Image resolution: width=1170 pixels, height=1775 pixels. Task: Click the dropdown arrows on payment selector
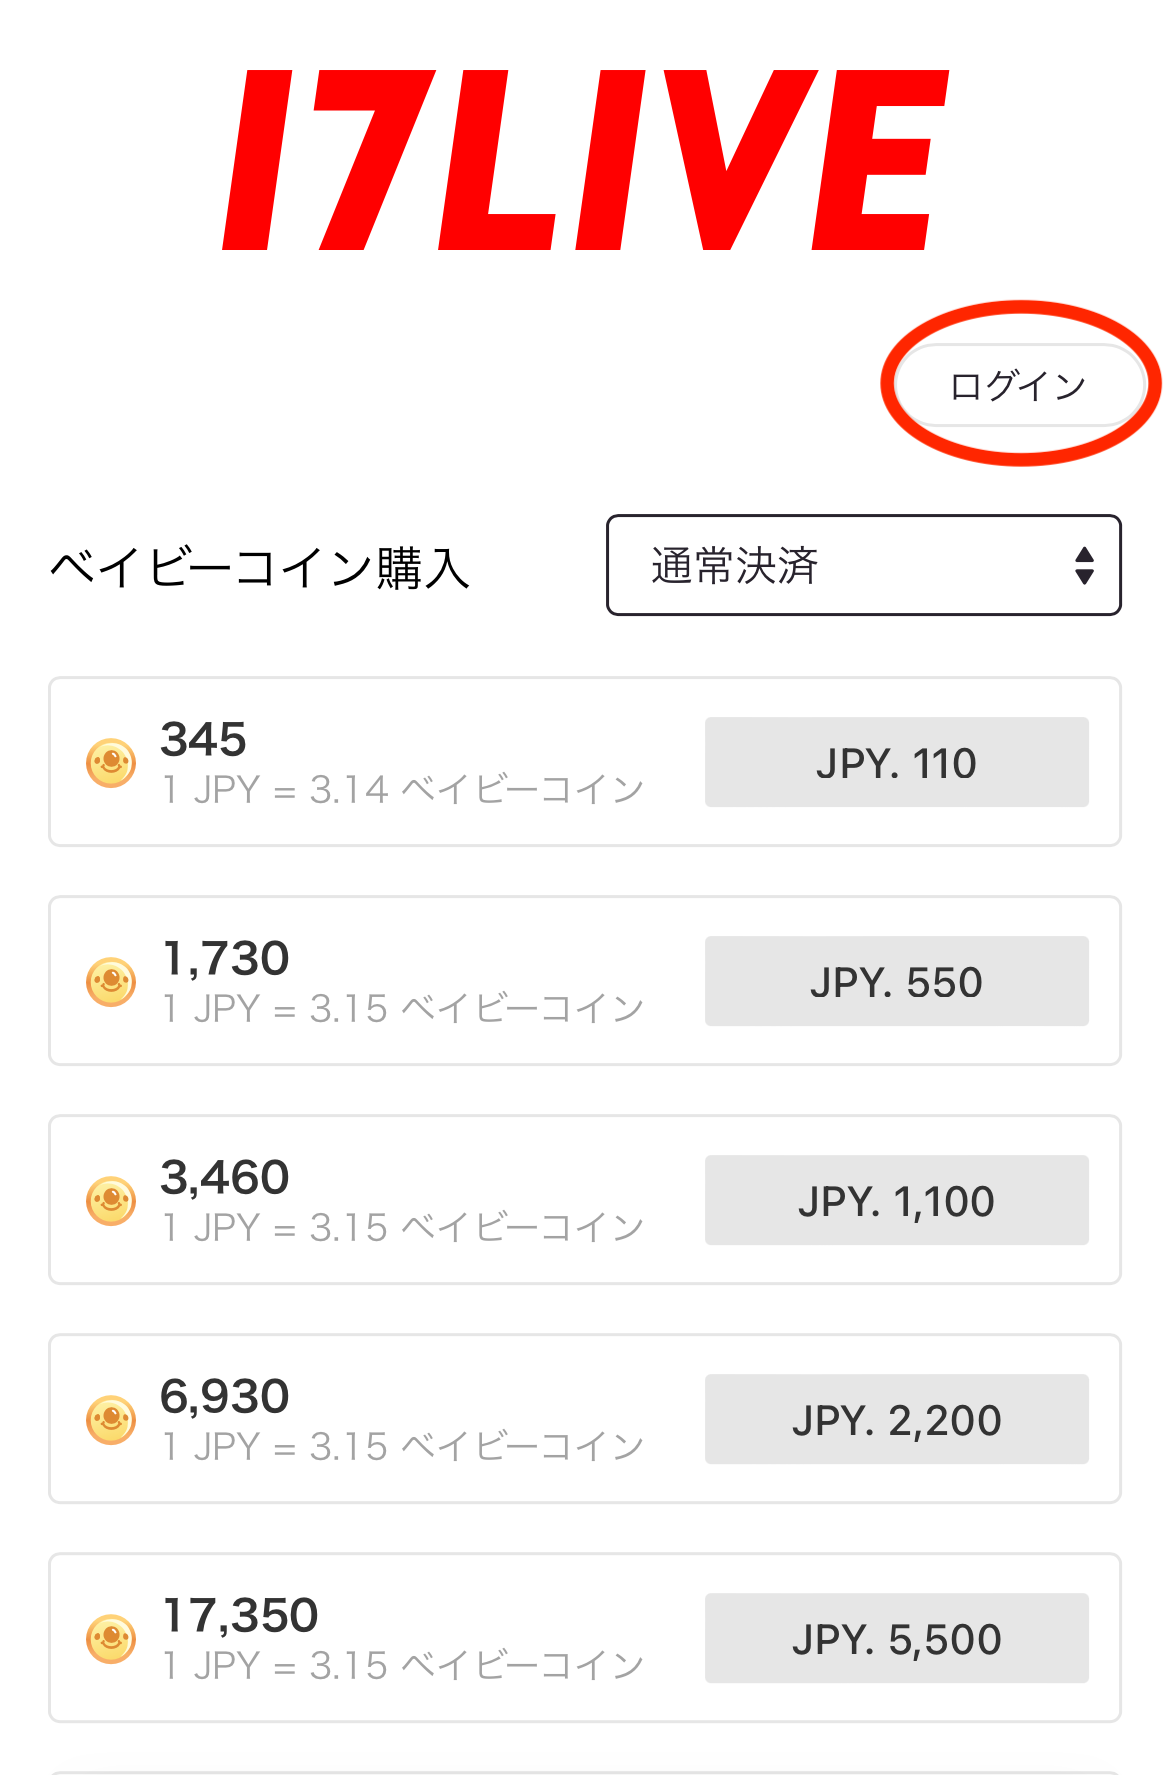coord(1084,566)
